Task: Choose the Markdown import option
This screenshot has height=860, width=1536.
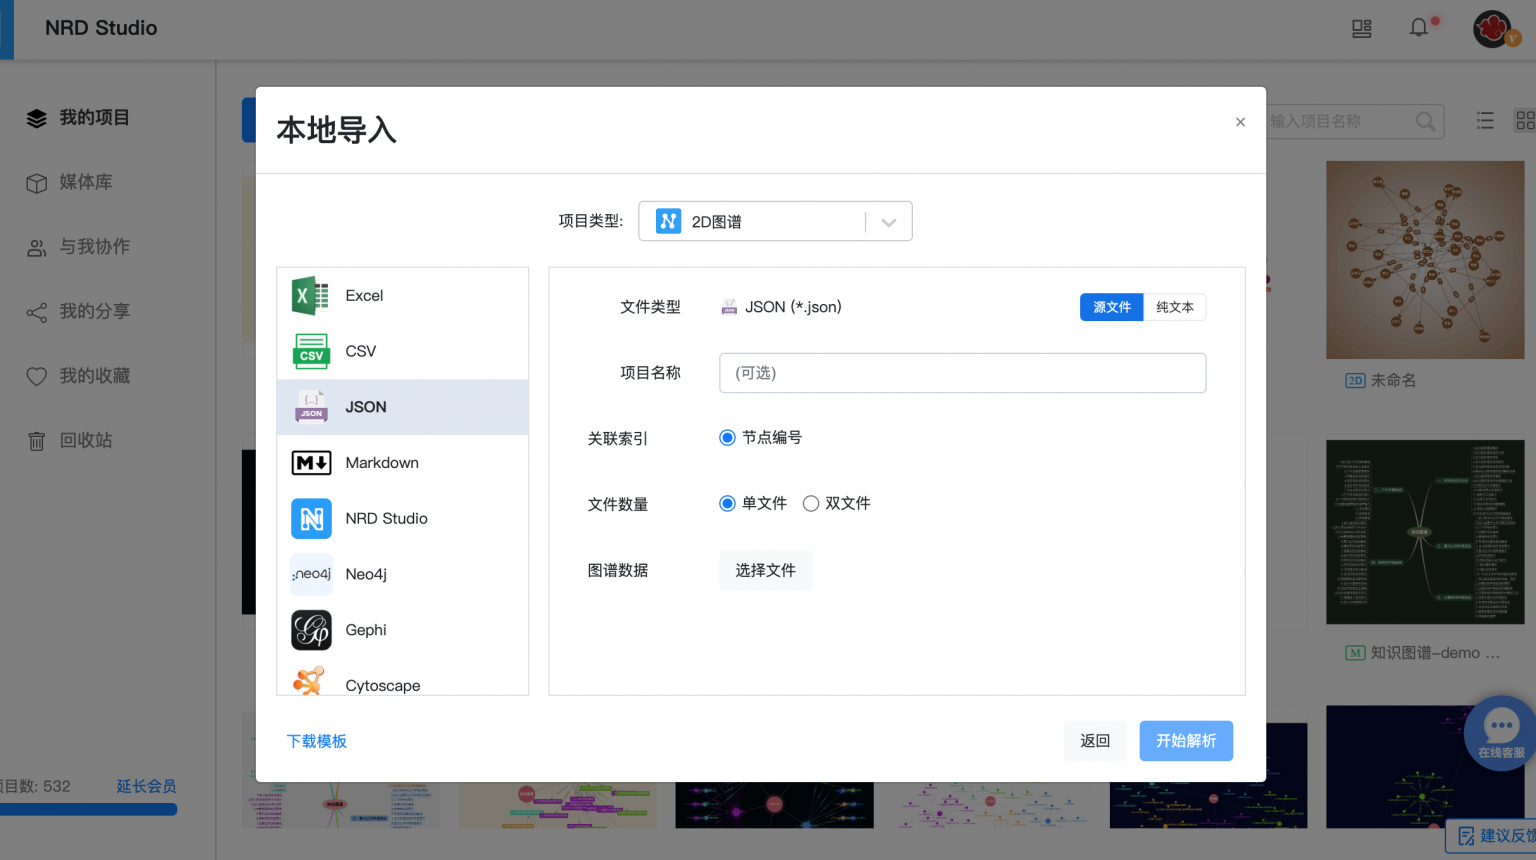Action: pyautogui.click(x=382, y=462)
